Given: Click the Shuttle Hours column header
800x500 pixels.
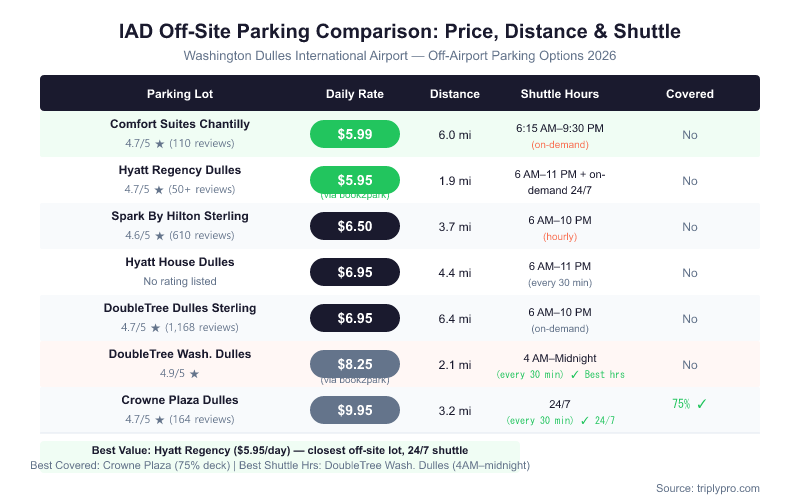Looking at the screenshot, I should (560, 94).
